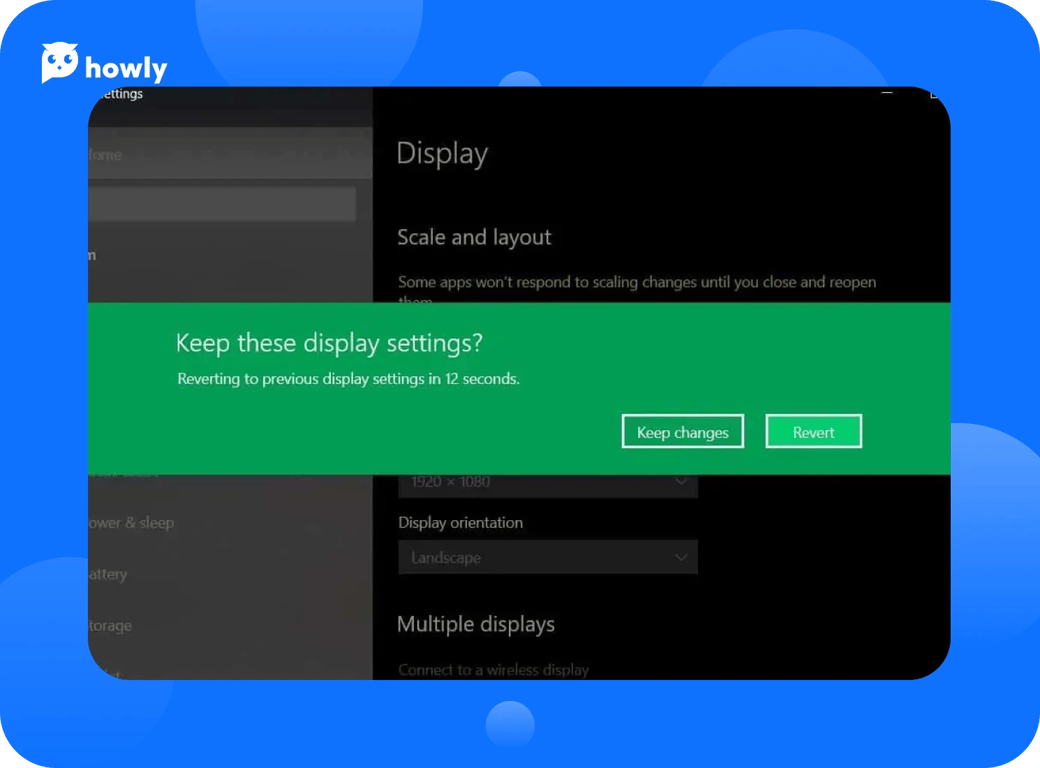The height and width of the screenshot is (768, 1040).
Task: Open Connect to a wireless display link
Action: click(x=493, y=670)
